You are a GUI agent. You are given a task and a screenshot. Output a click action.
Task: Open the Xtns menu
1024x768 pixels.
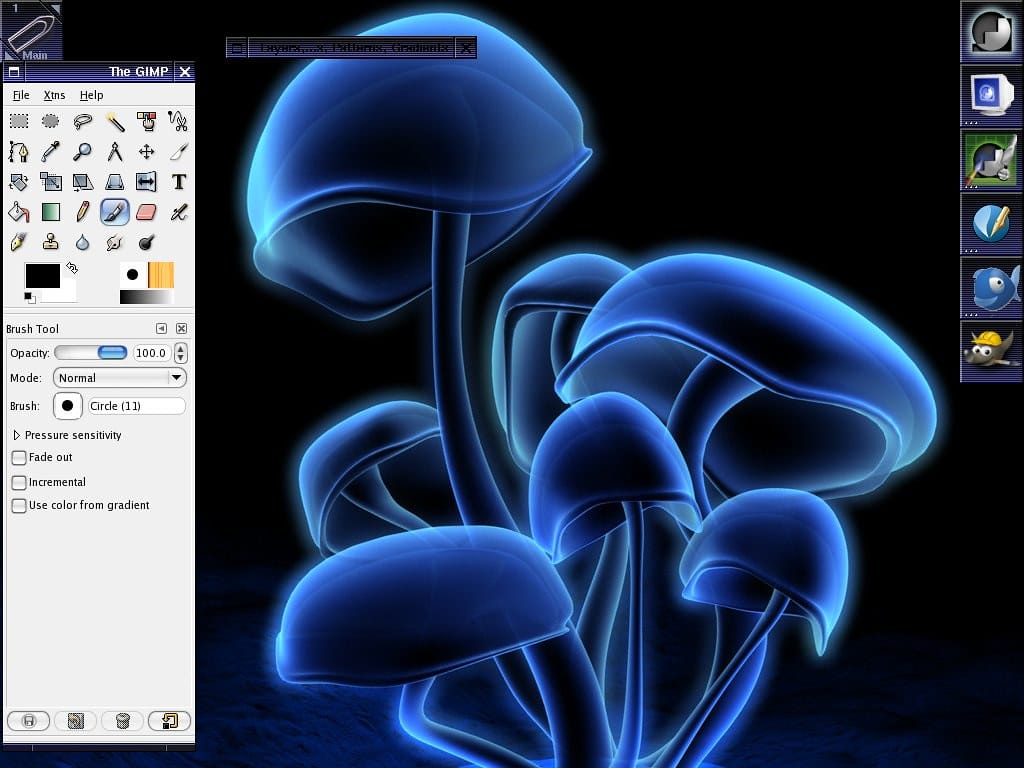(54, 95)
